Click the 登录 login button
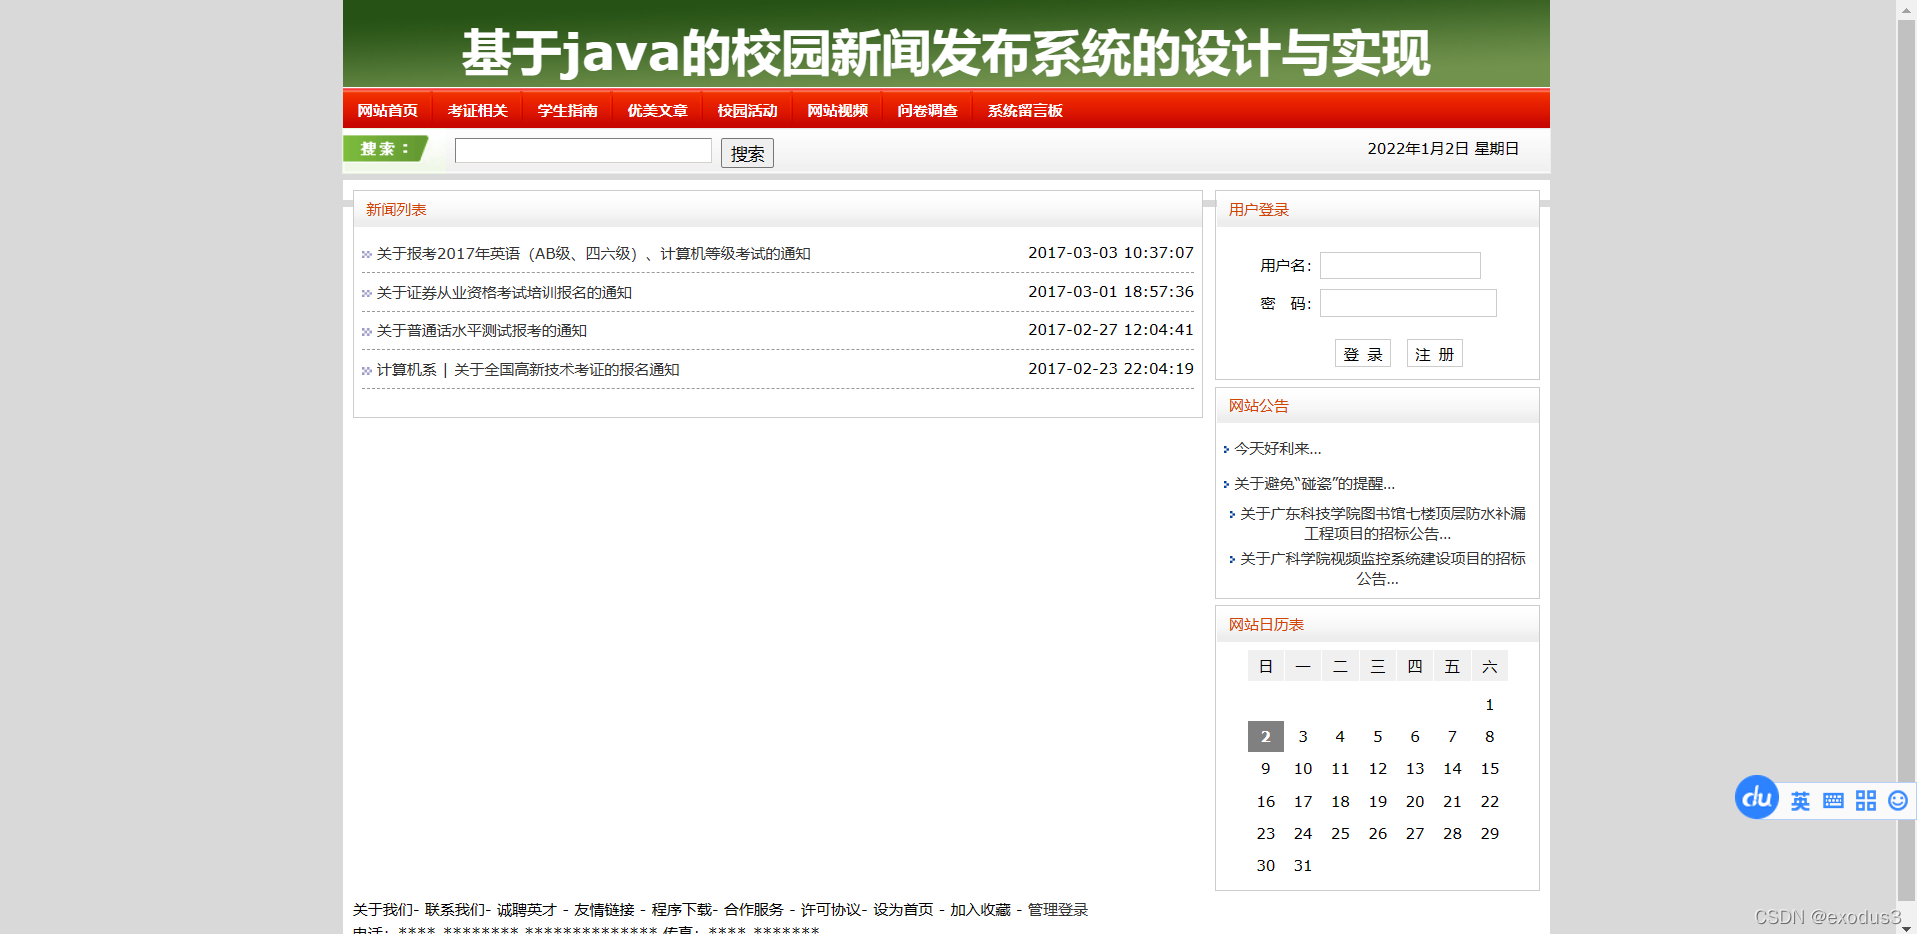Image resolution: width=1917 pixels, height=934 pixels. tap(1363, 354)
